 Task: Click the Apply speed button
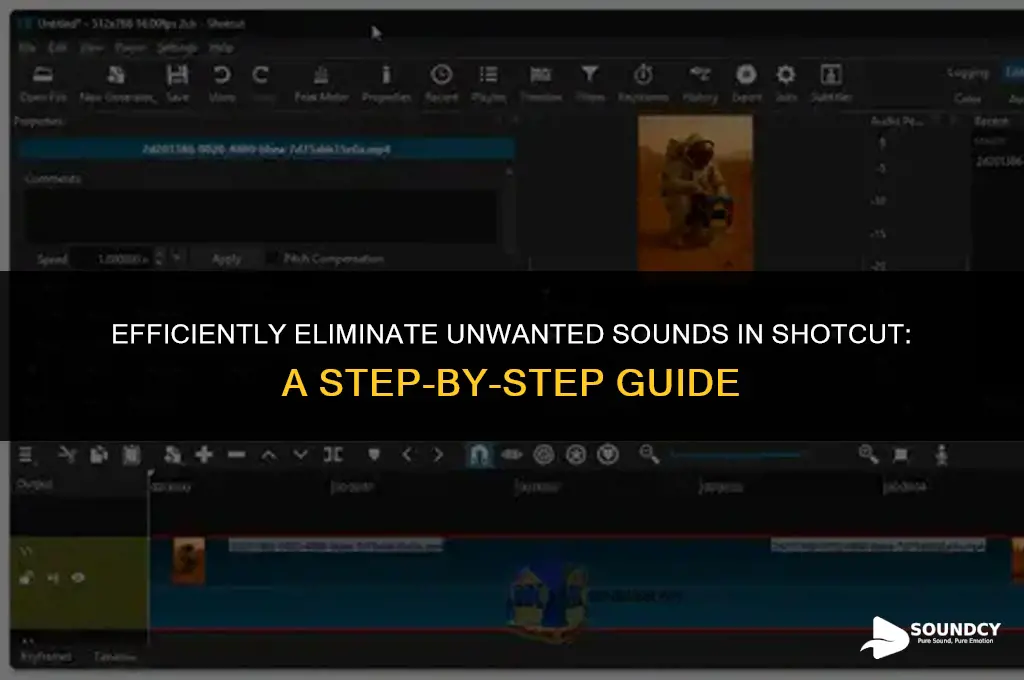pyautogui.click(x=226, y=259)
